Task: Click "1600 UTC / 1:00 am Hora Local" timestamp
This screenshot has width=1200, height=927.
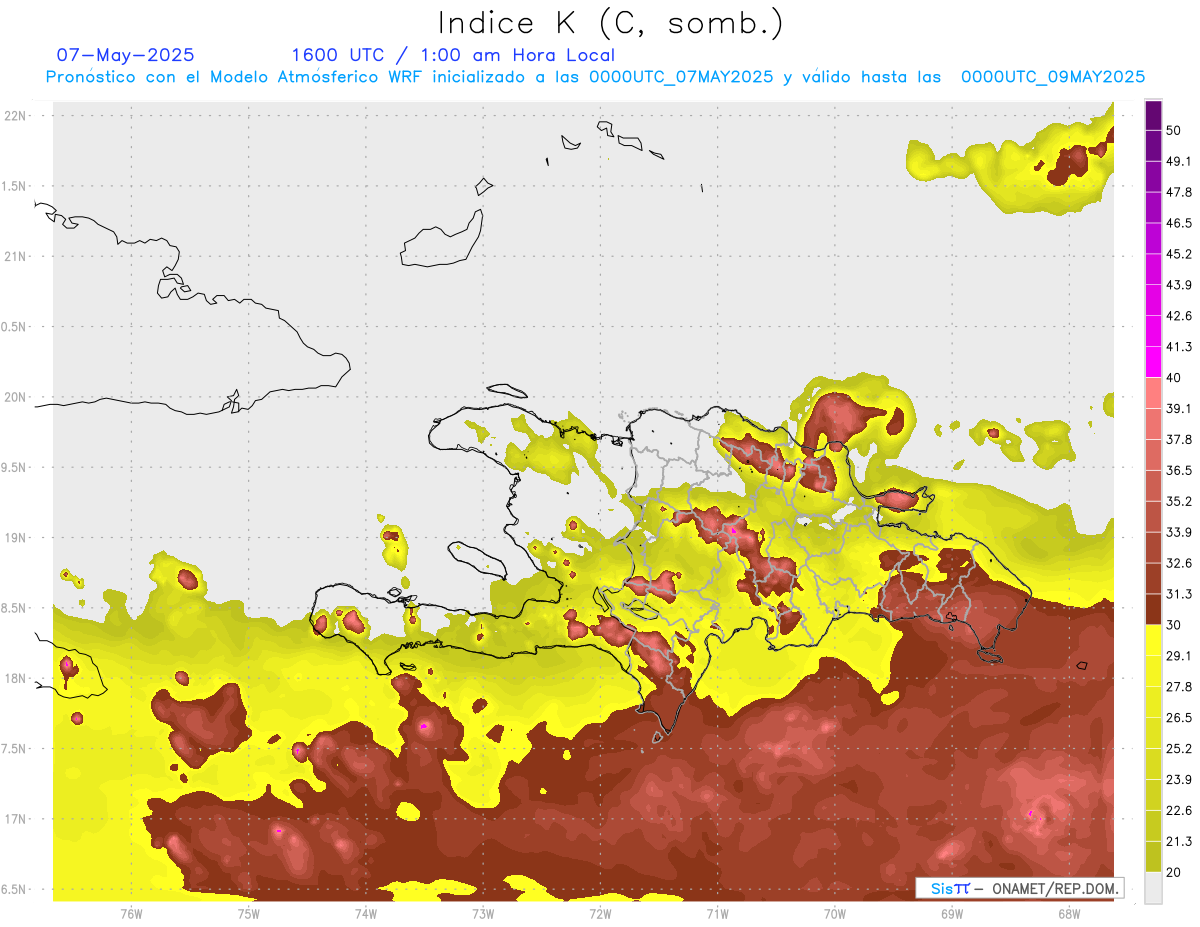Action: (x=453, y=55)
